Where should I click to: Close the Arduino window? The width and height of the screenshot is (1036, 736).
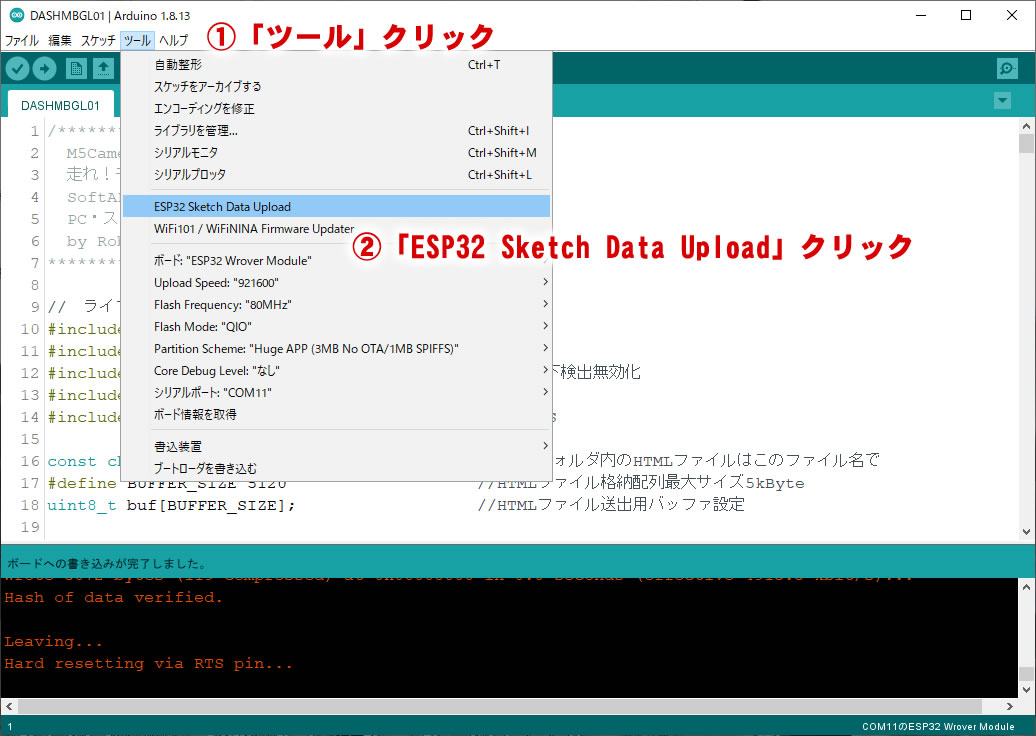tap(1012, 15)
